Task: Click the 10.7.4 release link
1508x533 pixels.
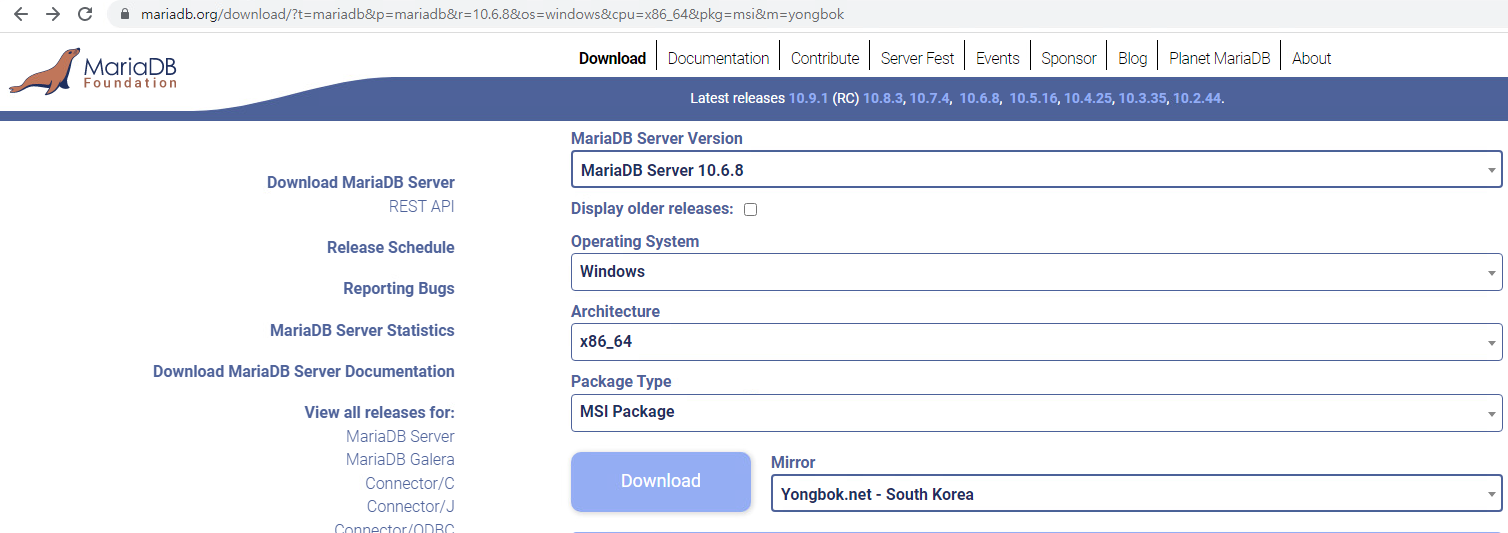Action: pos(929,98)
